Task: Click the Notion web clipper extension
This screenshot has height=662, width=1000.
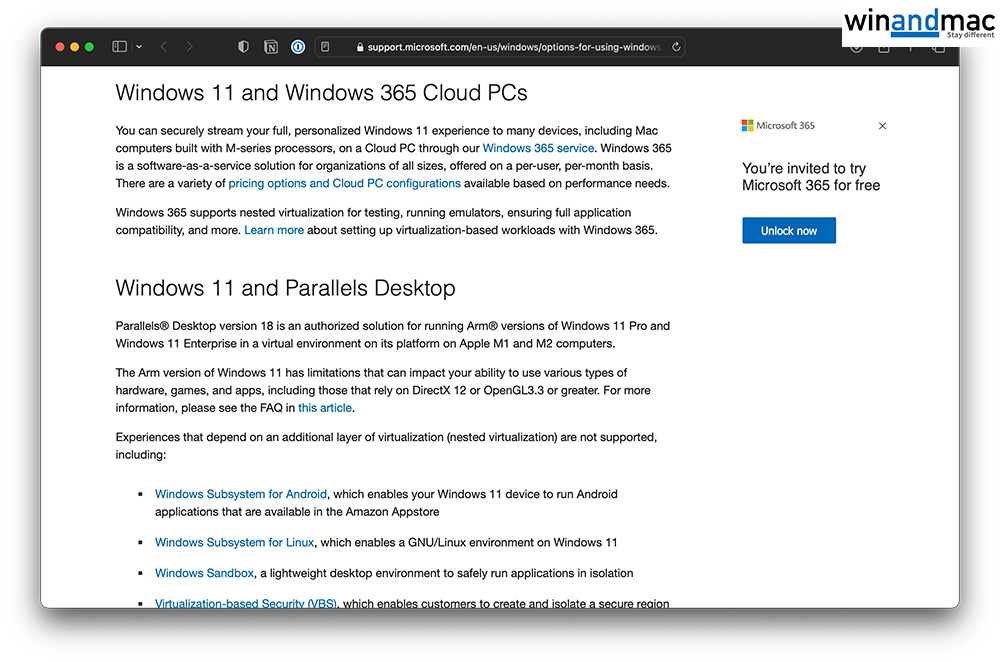Action: pos(271,47)
